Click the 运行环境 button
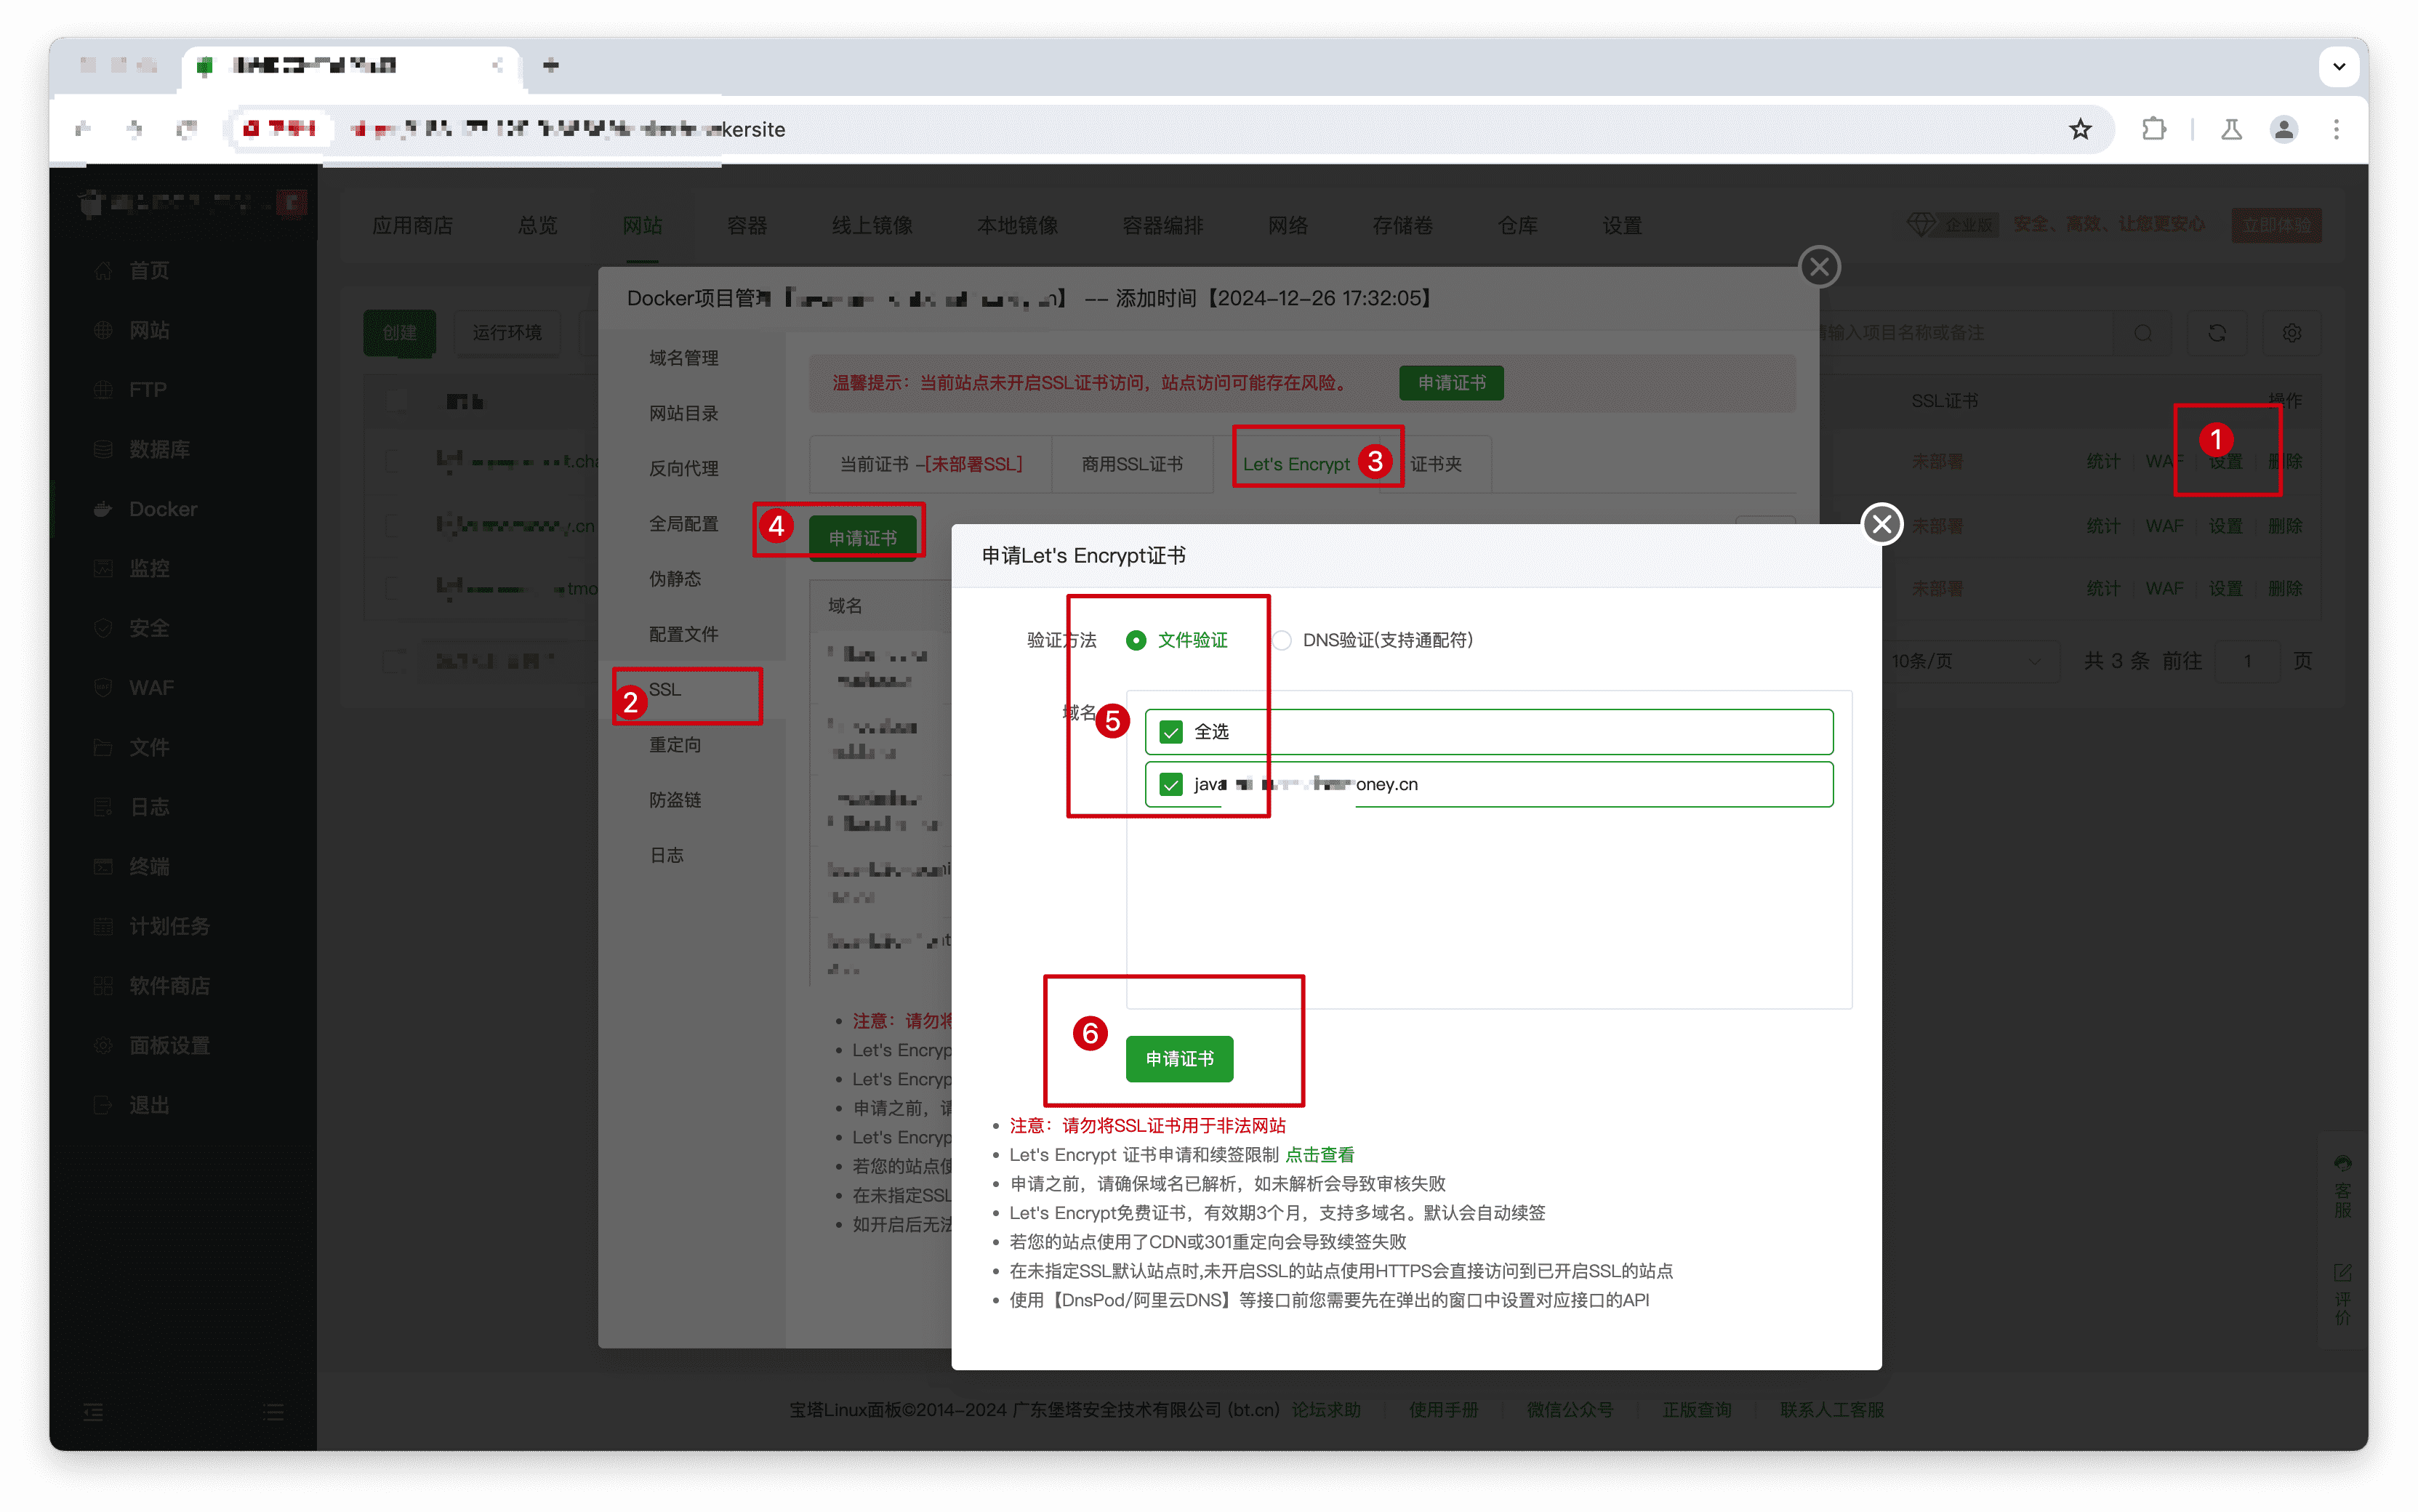 [507, 332]
